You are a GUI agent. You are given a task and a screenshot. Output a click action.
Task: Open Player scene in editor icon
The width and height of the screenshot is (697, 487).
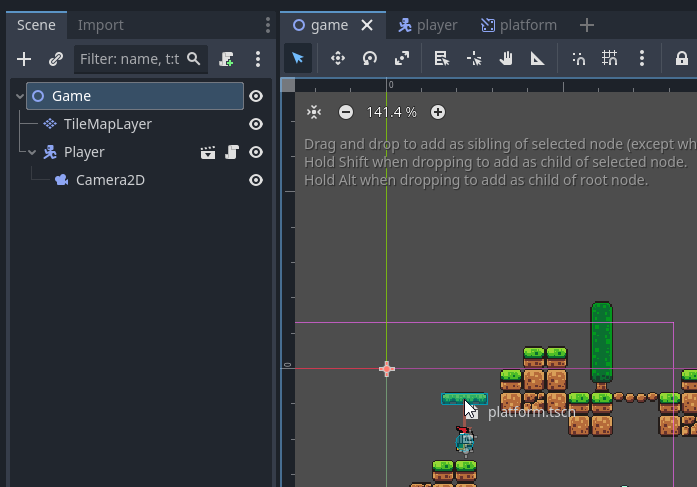(208, 152)
